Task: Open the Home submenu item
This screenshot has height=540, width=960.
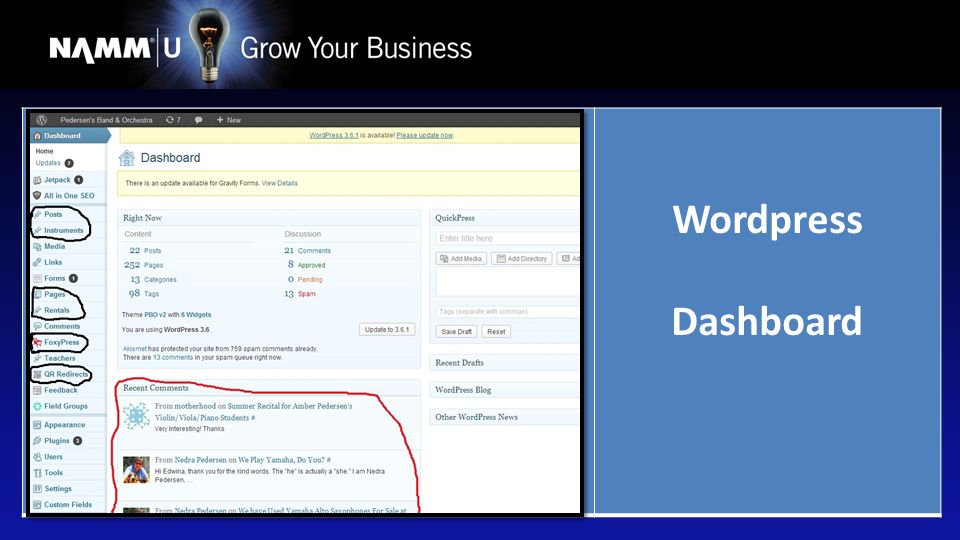Action: [x=44, y=151]
